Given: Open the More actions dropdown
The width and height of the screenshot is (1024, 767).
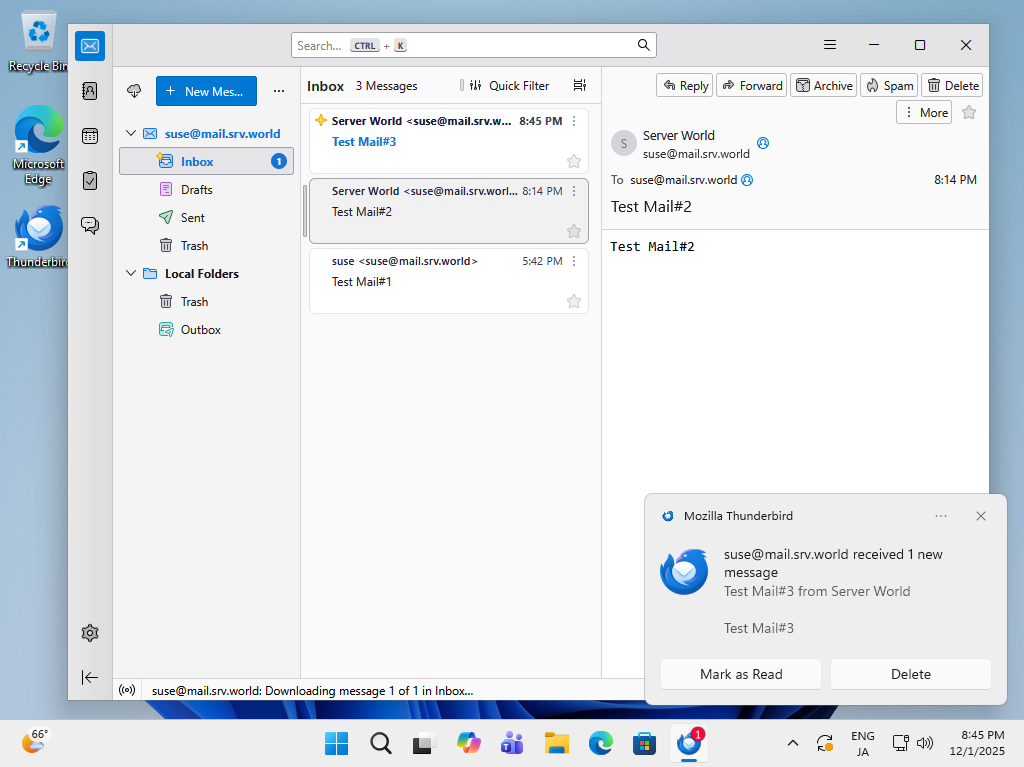Looking at the screenshot, I should coord(924,113).
